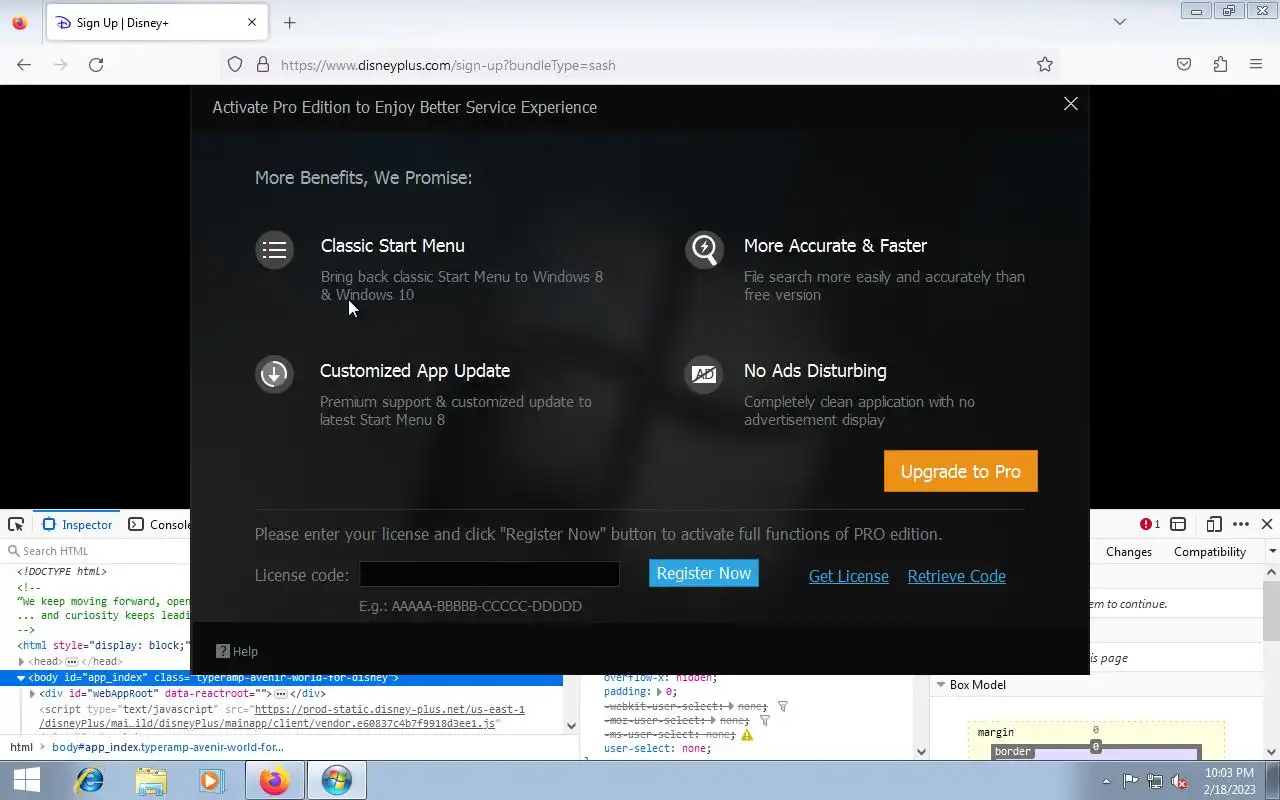Viewport: 1280px width, 800px height.
Task: Open the Windows Start button
Action: pos(27,780)
